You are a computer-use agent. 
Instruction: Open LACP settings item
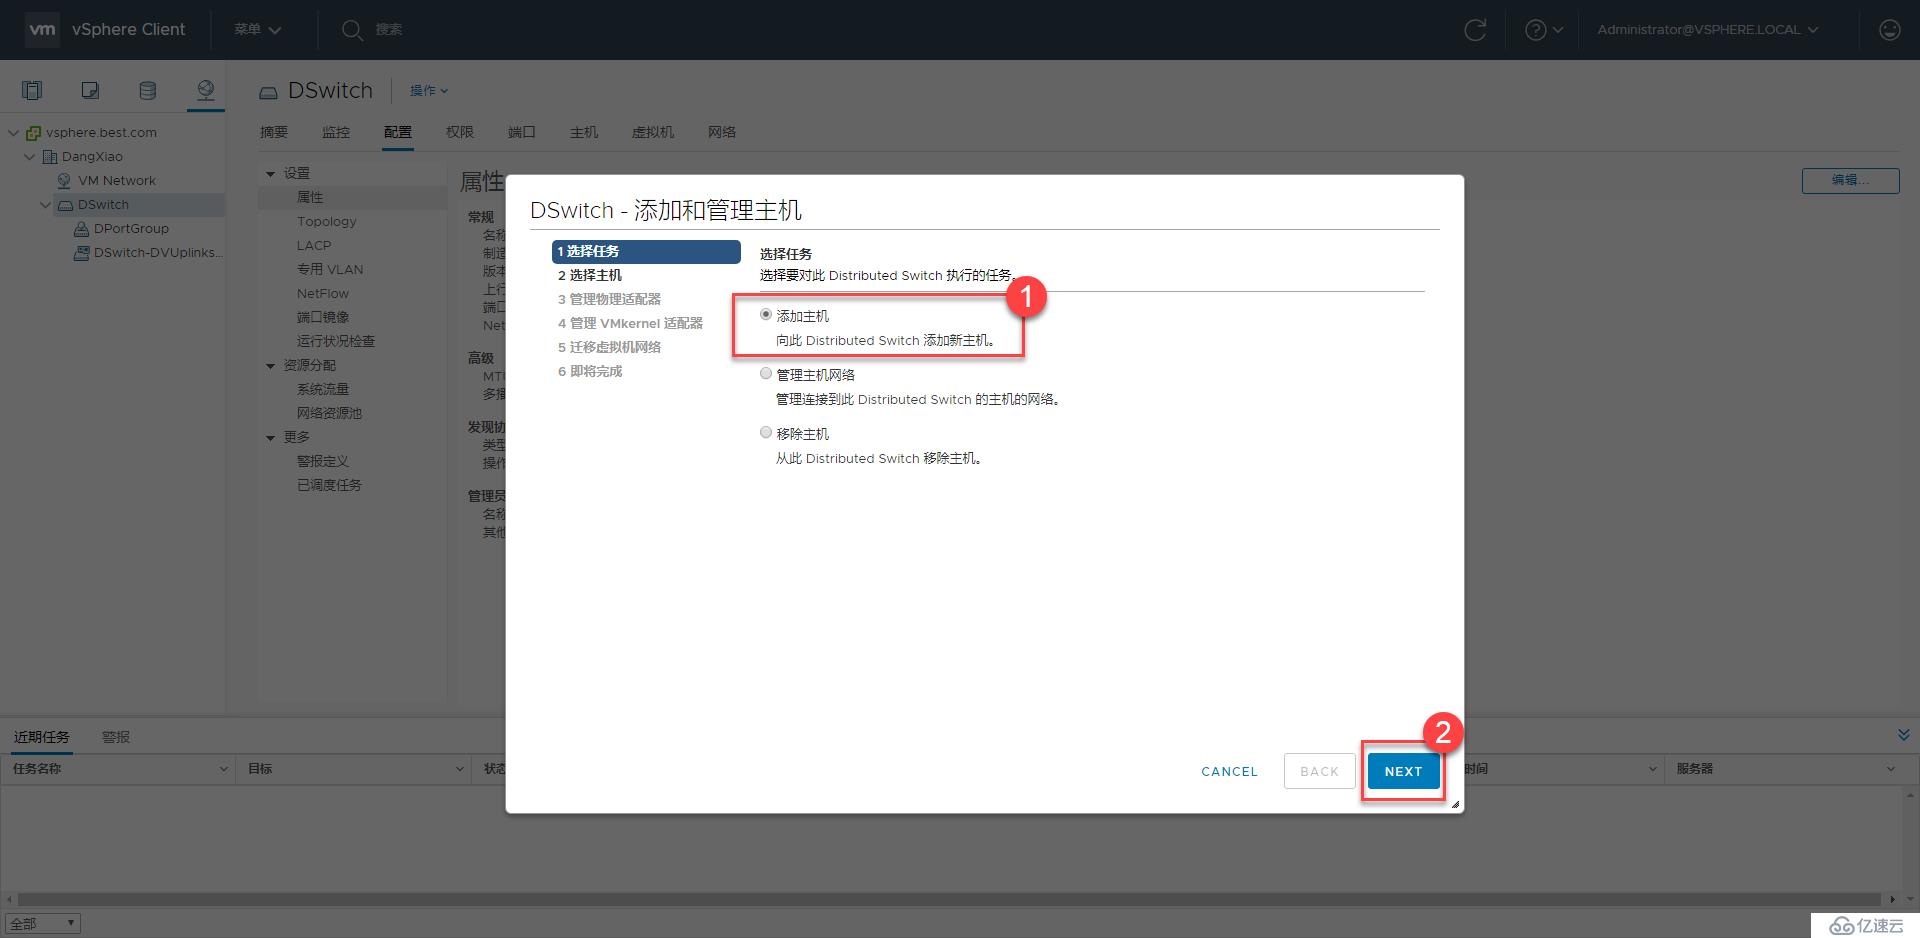point(313,245)
